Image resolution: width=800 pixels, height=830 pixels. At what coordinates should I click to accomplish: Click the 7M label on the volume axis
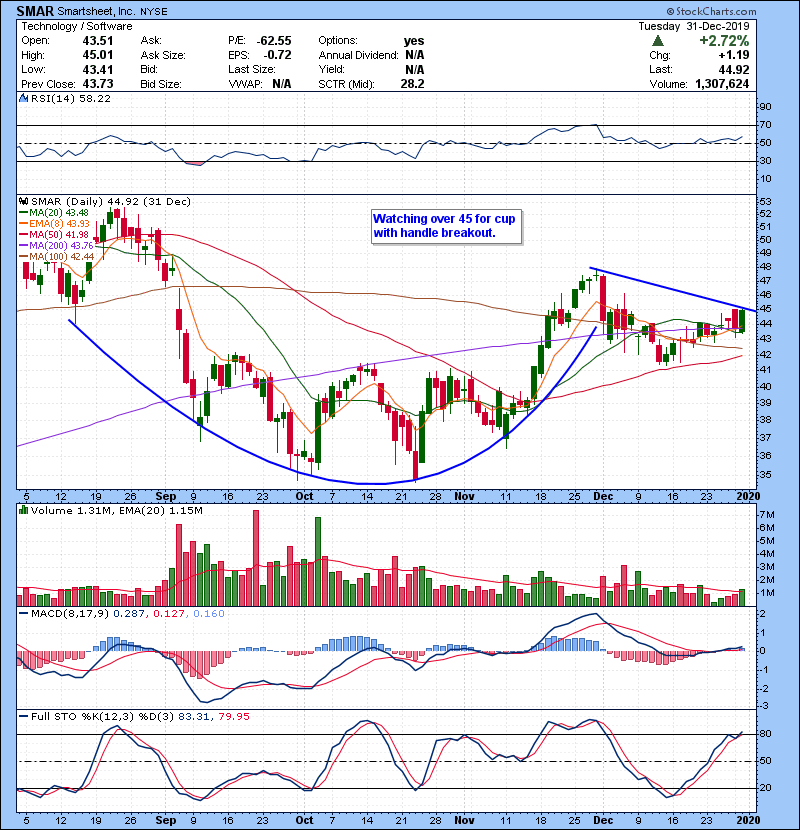[x=767, y=515]
